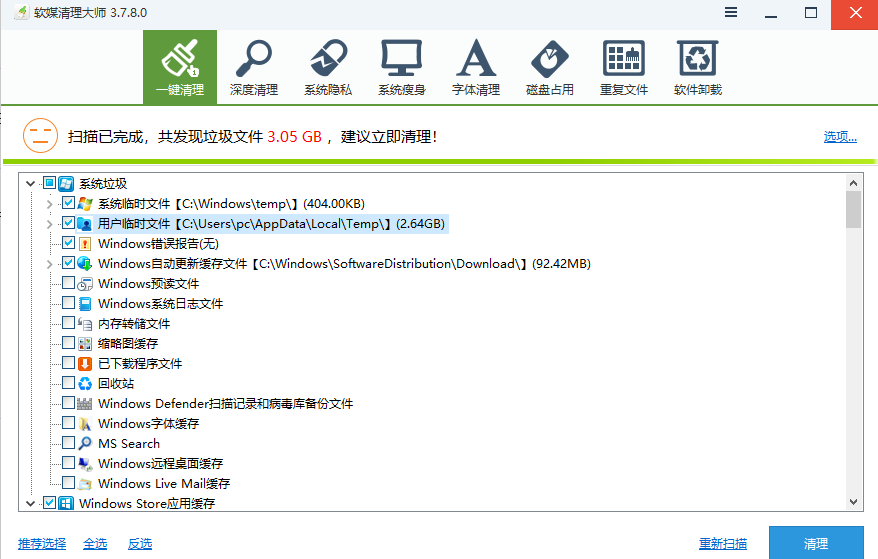Check the 缩略图缓存 checkbox
Image resolution: width=878 pixels, height=559 pixels.
pyautogui.click(x=68, y=343)
